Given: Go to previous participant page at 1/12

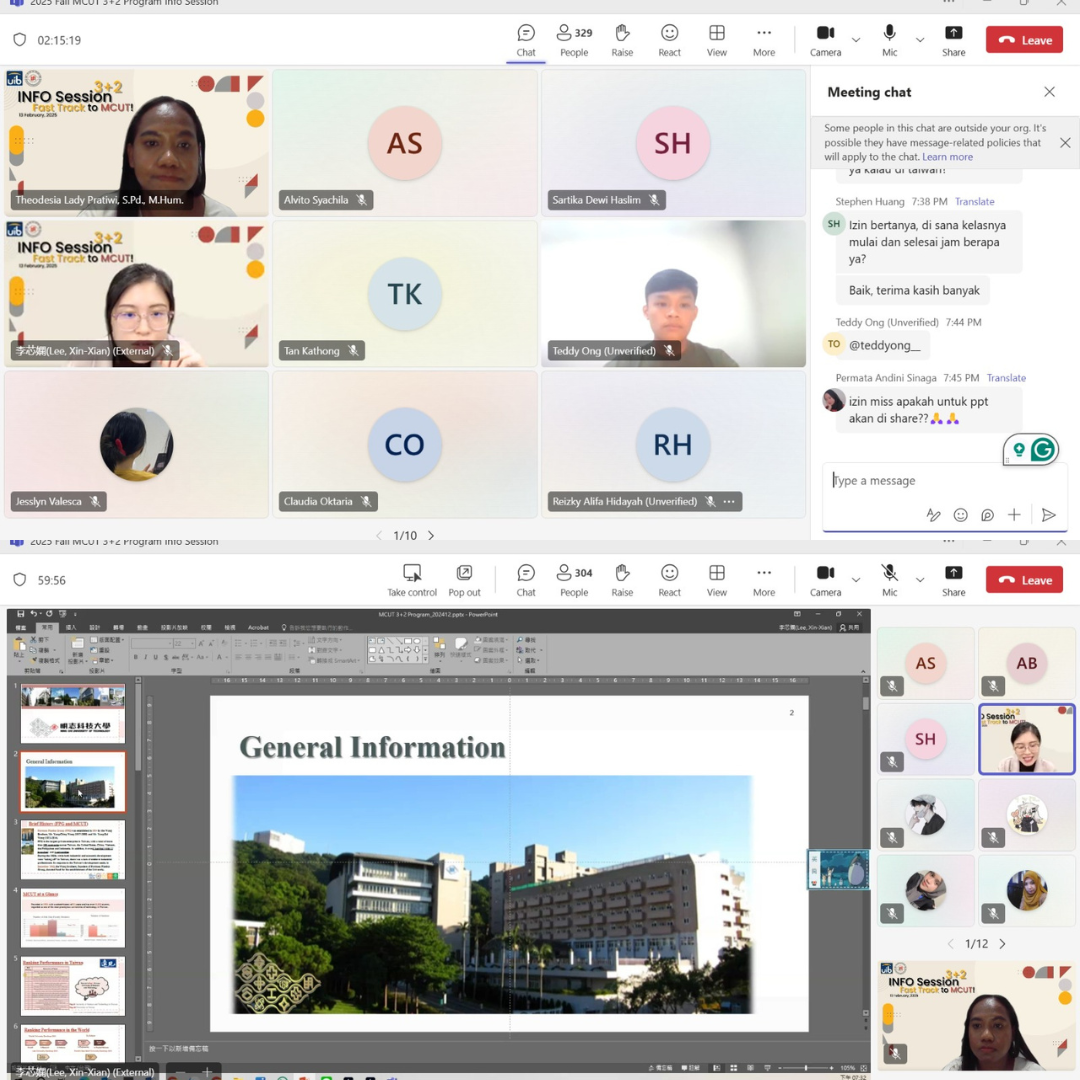Looking at the screenshot, I should (951, 944).
